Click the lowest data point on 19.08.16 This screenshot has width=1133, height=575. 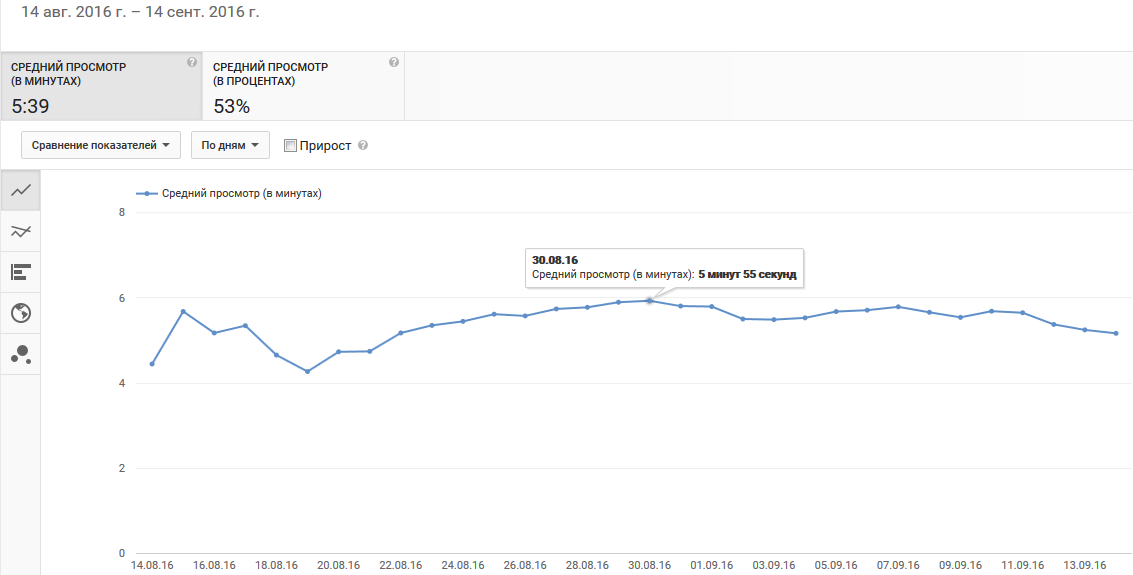pyautogui.click(x=307, y=371)
